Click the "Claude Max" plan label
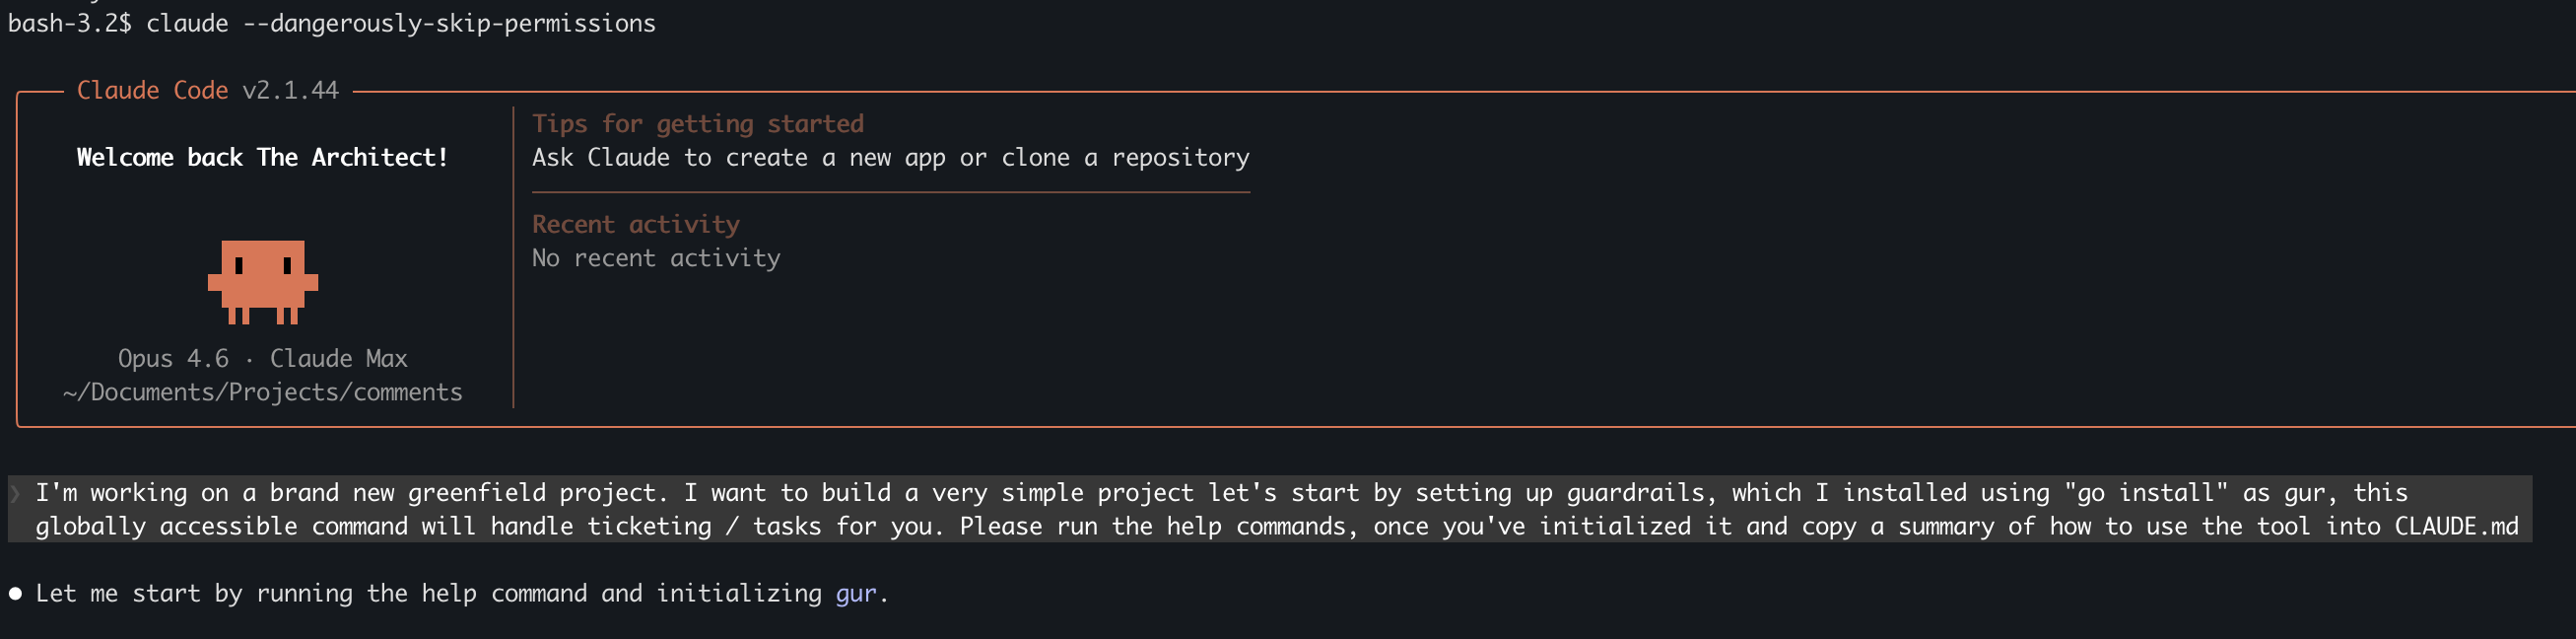The image size is (2576, 639). (x=338, y=358)
